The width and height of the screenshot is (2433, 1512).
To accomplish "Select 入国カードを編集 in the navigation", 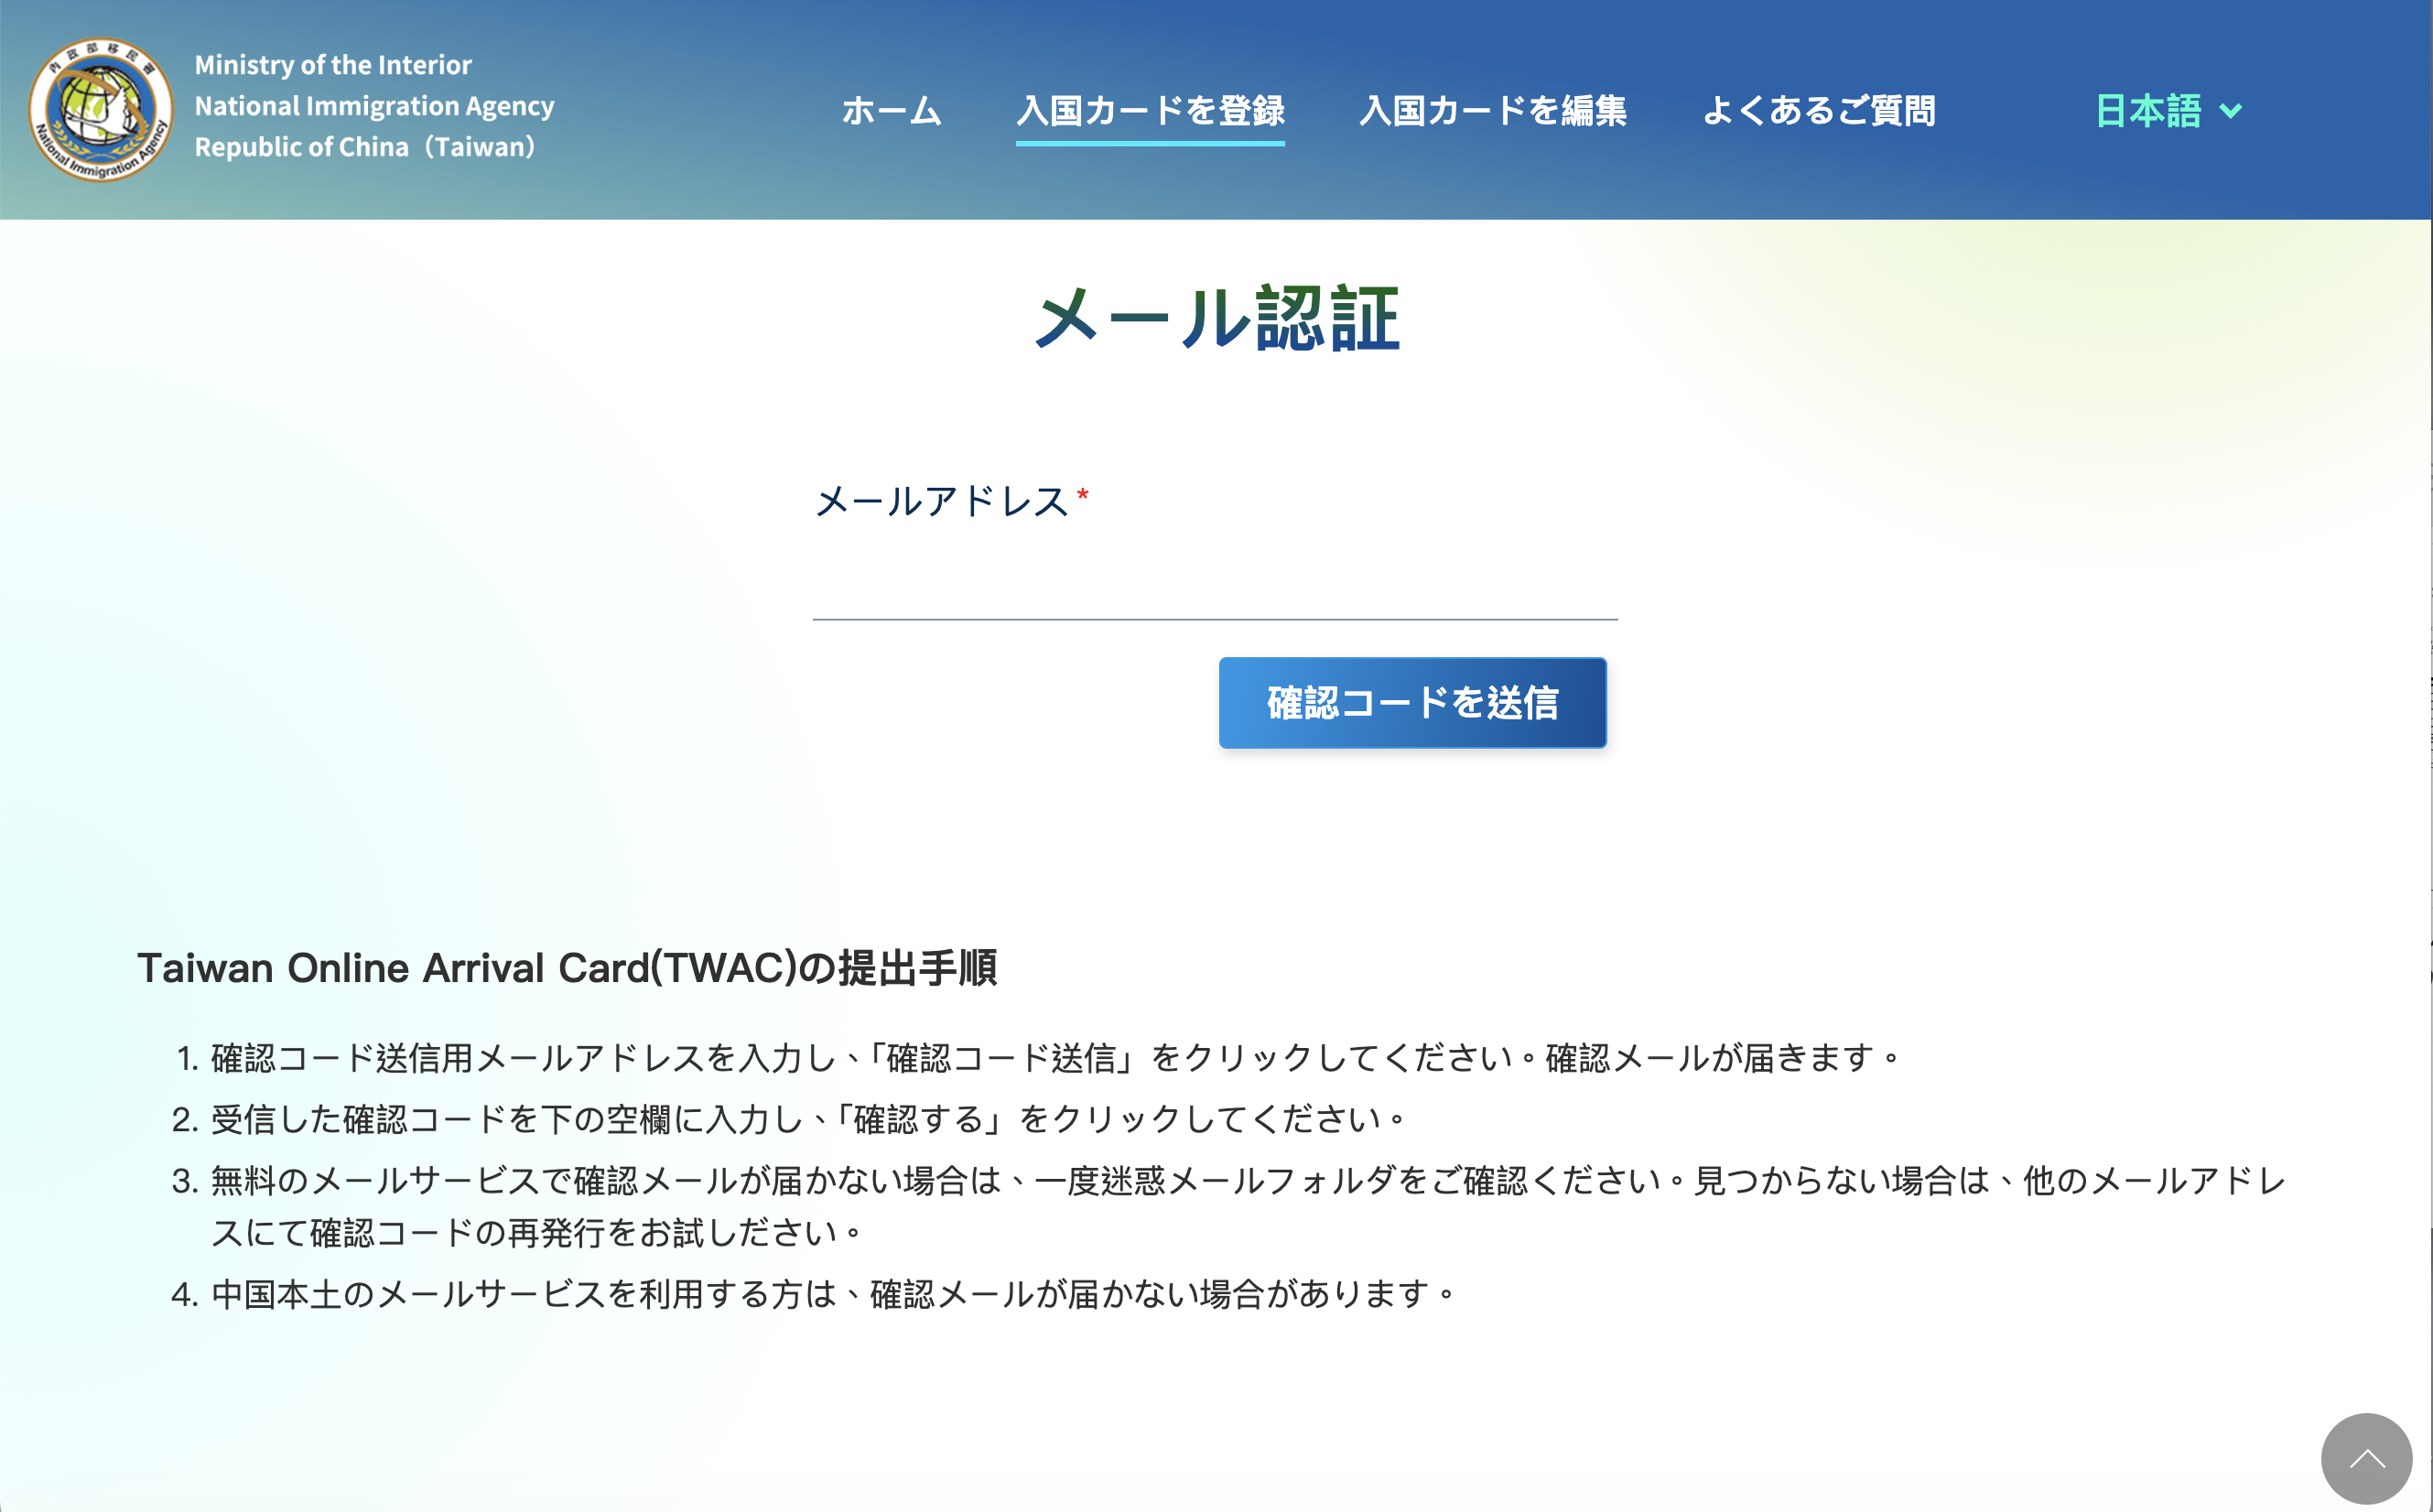I will (x=1492, y=110).
